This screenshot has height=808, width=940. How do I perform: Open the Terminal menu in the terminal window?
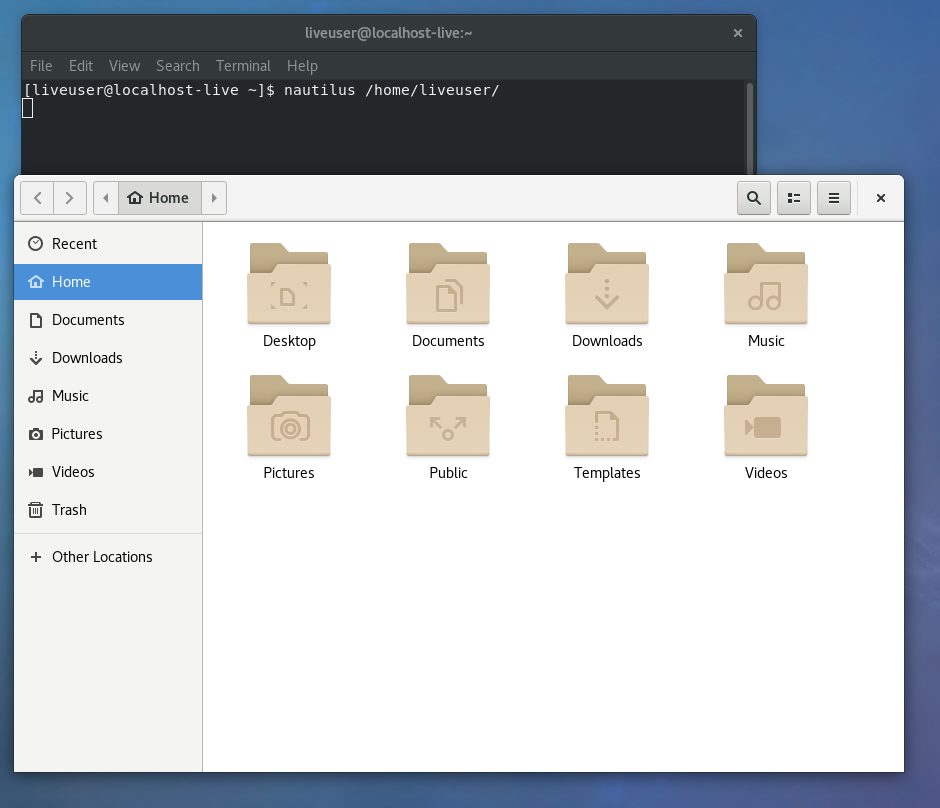pos(243,66)
